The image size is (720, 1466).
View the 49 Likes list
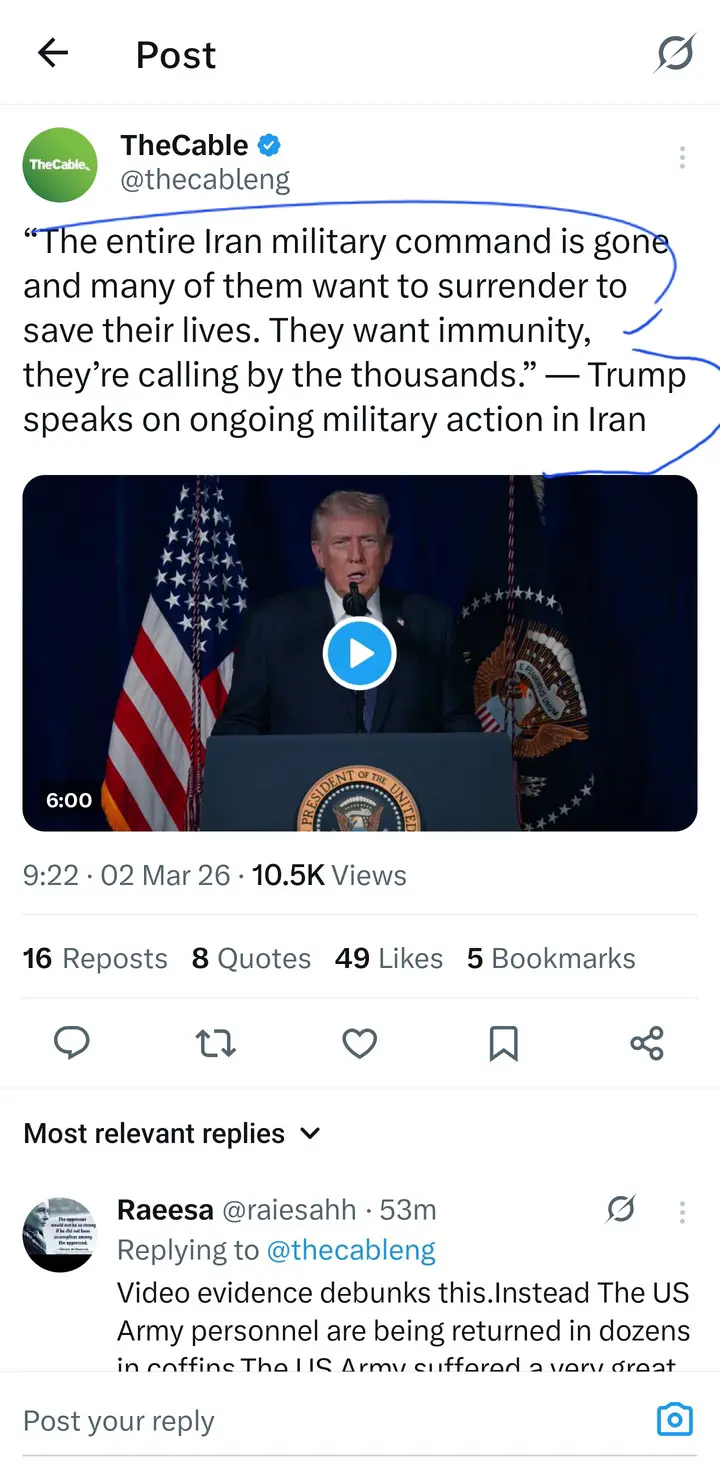point(389,958)
